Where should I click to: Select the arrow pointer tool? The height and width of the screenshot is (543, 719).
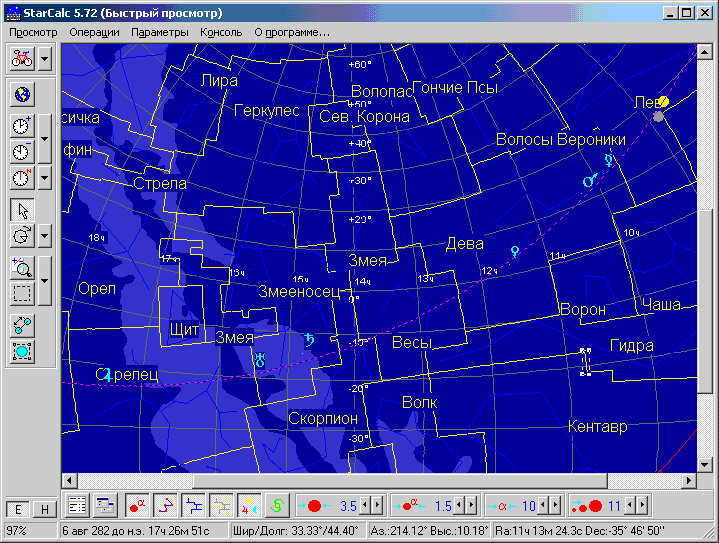pyautogui.click(x=22, y=210)
